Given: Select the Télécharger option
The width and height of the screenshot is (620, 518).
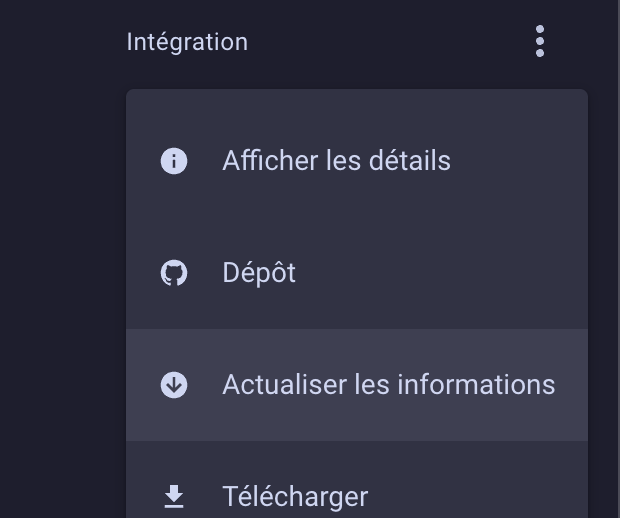Looking at the screenshot, I should point(357,480).
